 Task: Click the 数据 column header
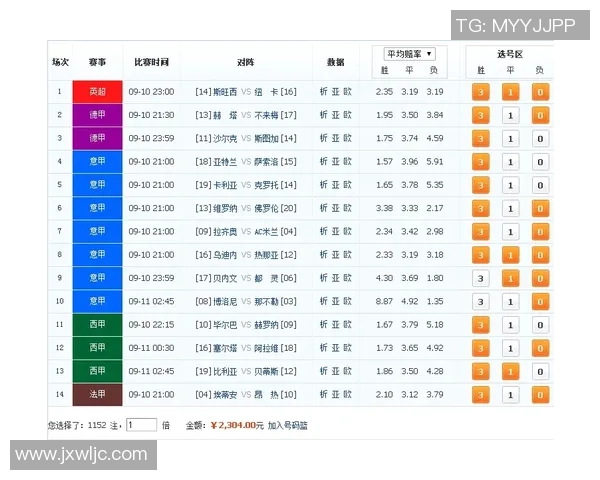tap(336, 62)
